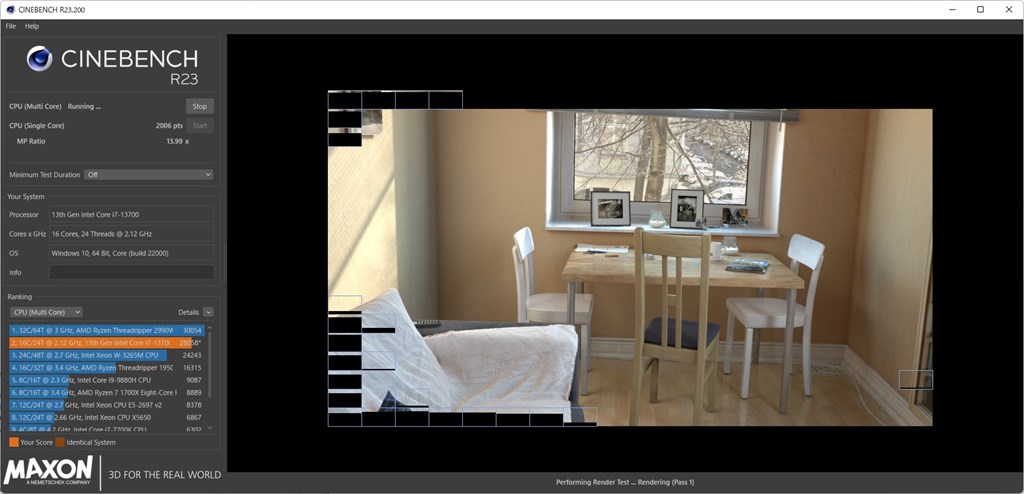Screen dimensions: 1024x494
Task: Click the ranking list scrollbar
Action: point(210,363)
